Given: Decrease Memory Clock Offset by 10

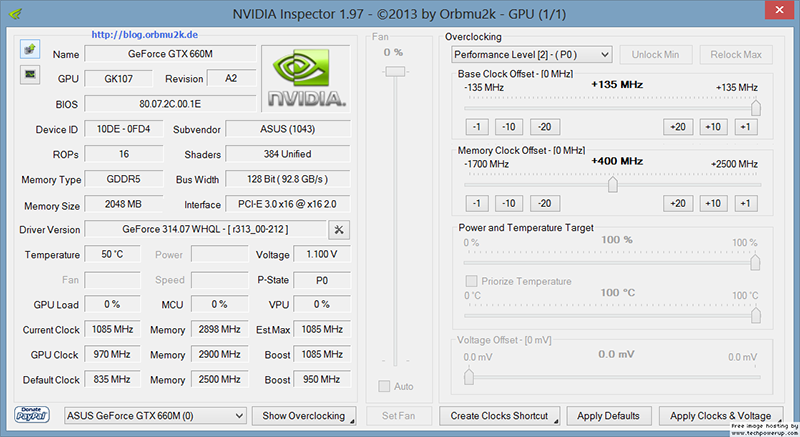Looking at the screenshot, I should [509, 203].
